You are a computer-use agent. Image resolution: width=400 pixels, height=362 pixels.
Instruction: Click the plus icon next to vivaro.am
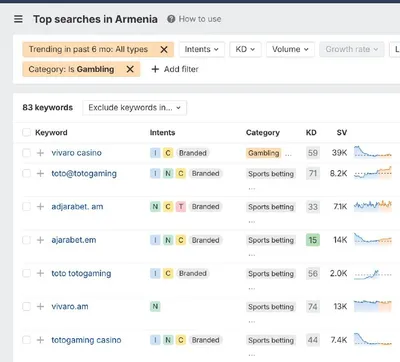(x=40, y=306)
